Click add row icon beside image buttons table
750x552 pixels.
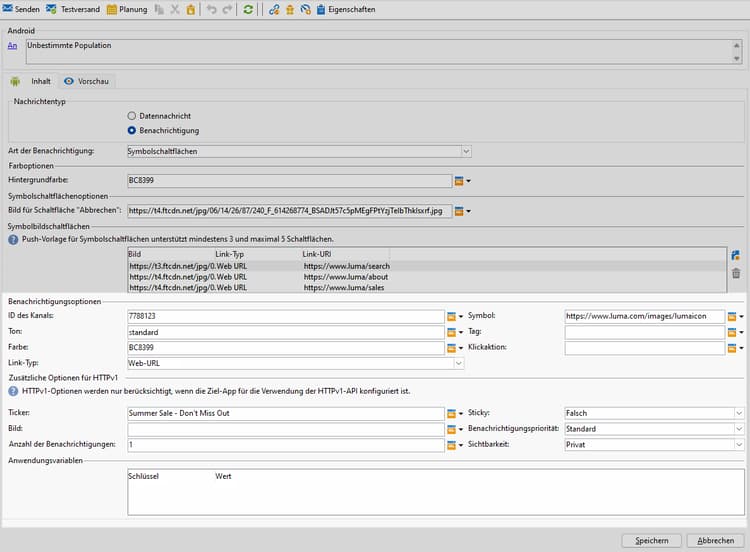point(736,255)
